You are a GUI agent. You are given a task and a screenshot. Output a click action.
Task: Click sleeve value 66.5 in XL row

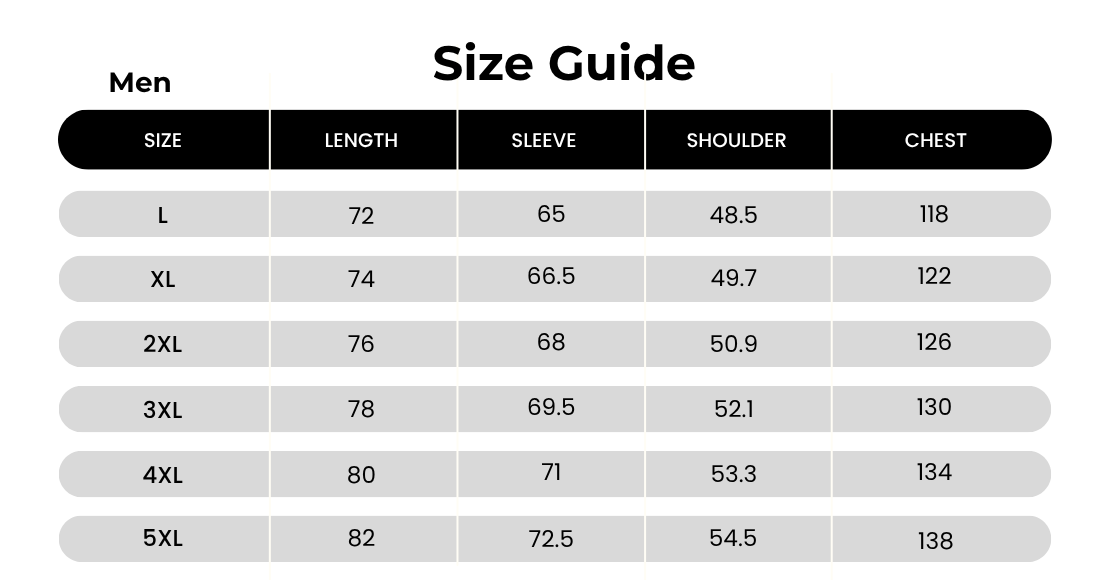(551, 276)
